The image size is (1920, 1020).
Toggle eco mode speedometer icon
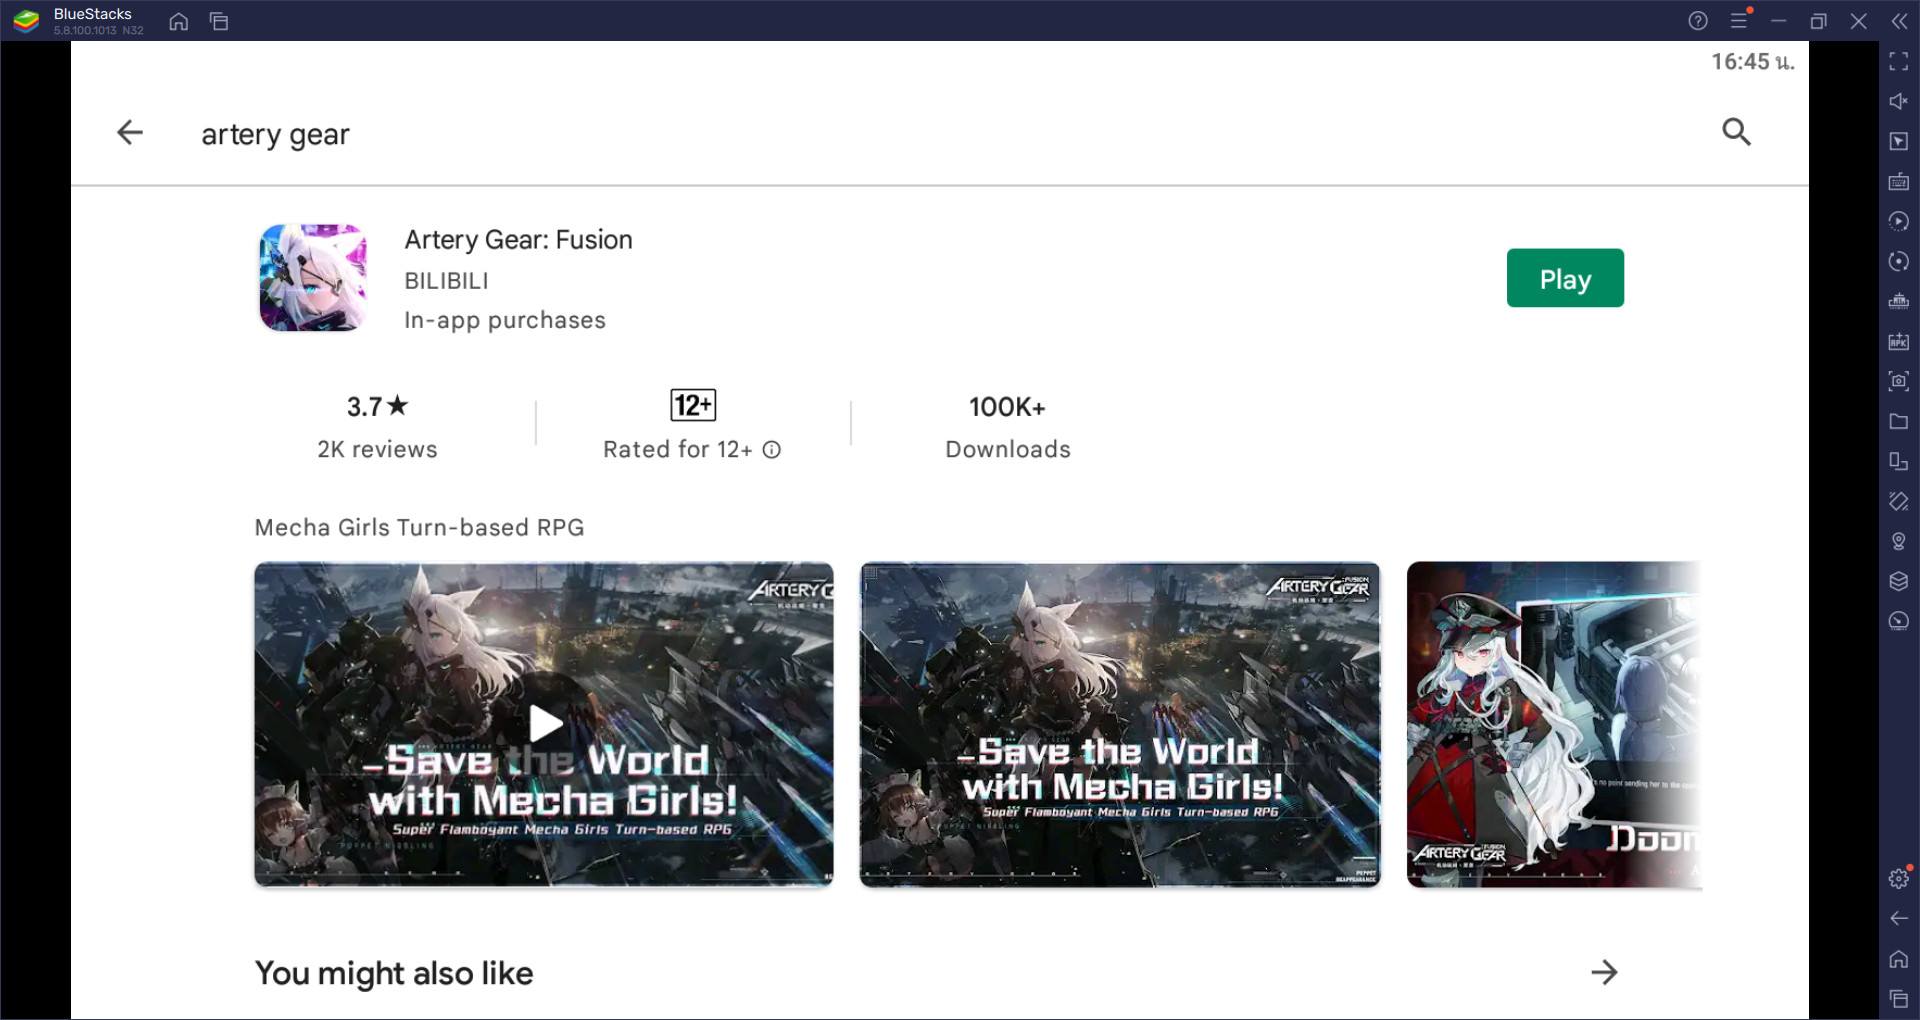click(1899, 621)
